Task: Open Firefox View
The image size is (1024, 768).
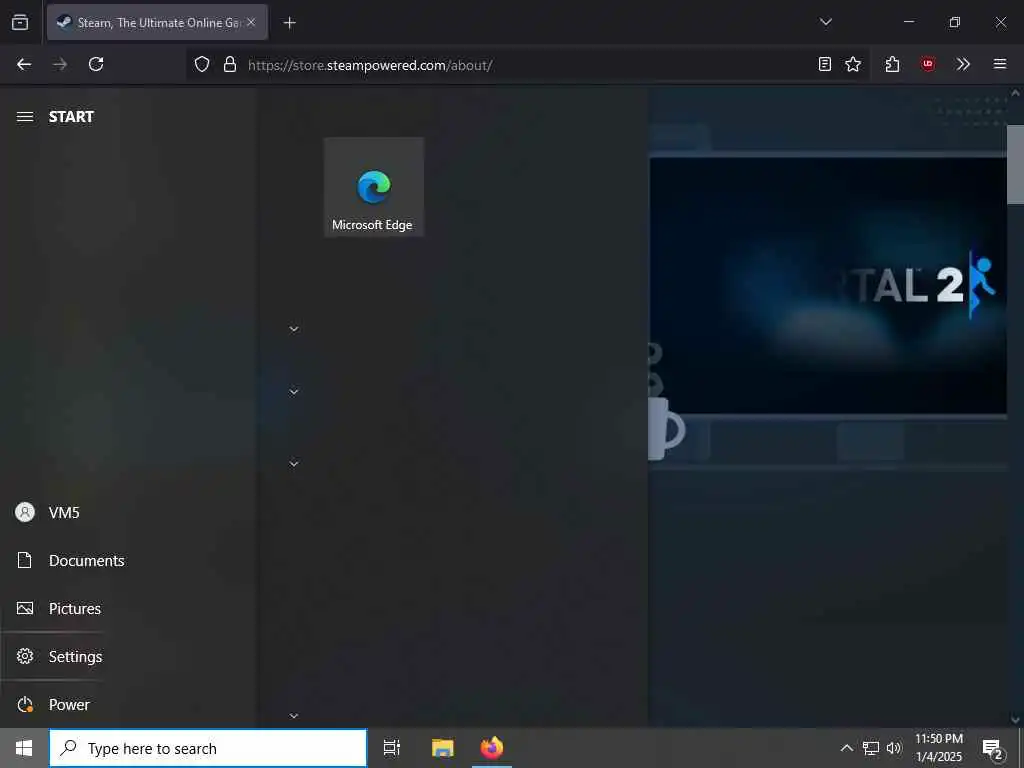Action: (x=20, y=22)
